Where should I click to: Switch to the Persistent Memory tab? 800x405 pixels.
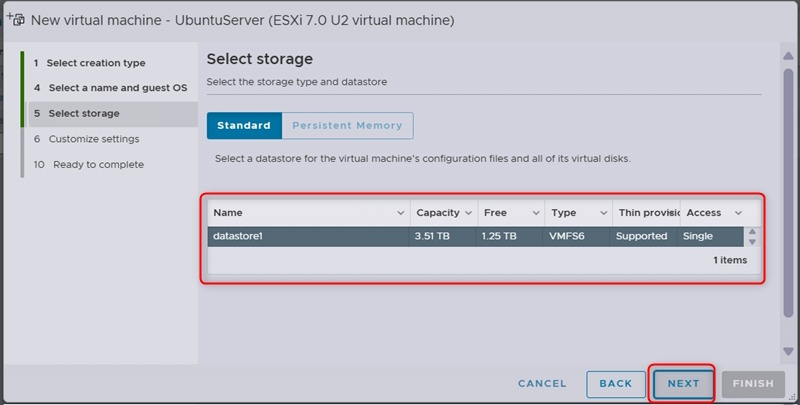[x=347, y=126]
